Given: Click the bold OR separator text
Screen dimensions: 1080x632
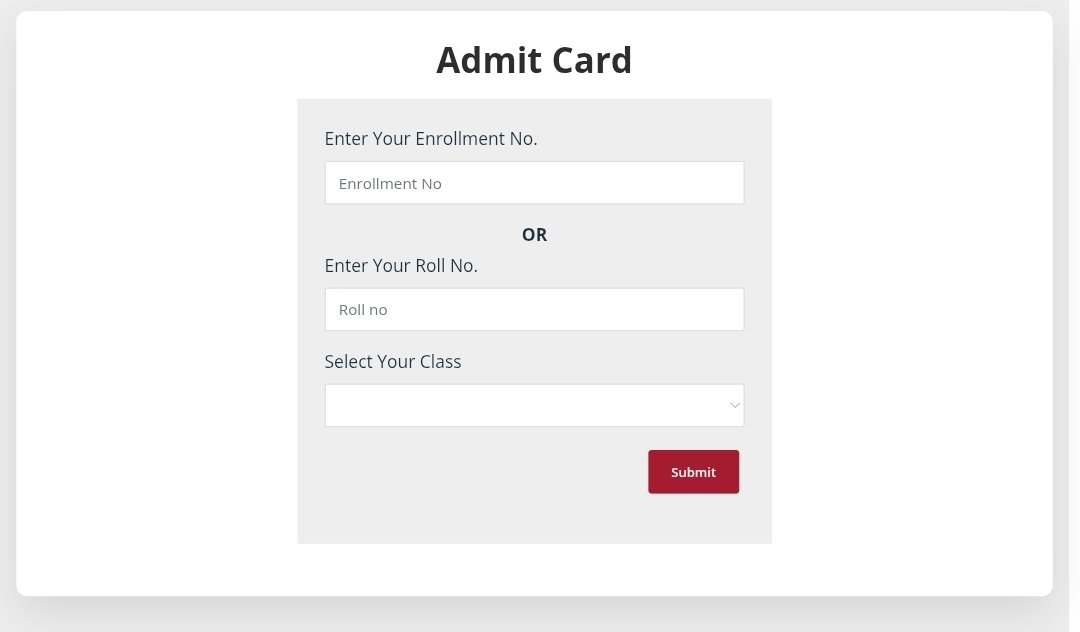Looking at the screenshot, I should tap(534, 235).
